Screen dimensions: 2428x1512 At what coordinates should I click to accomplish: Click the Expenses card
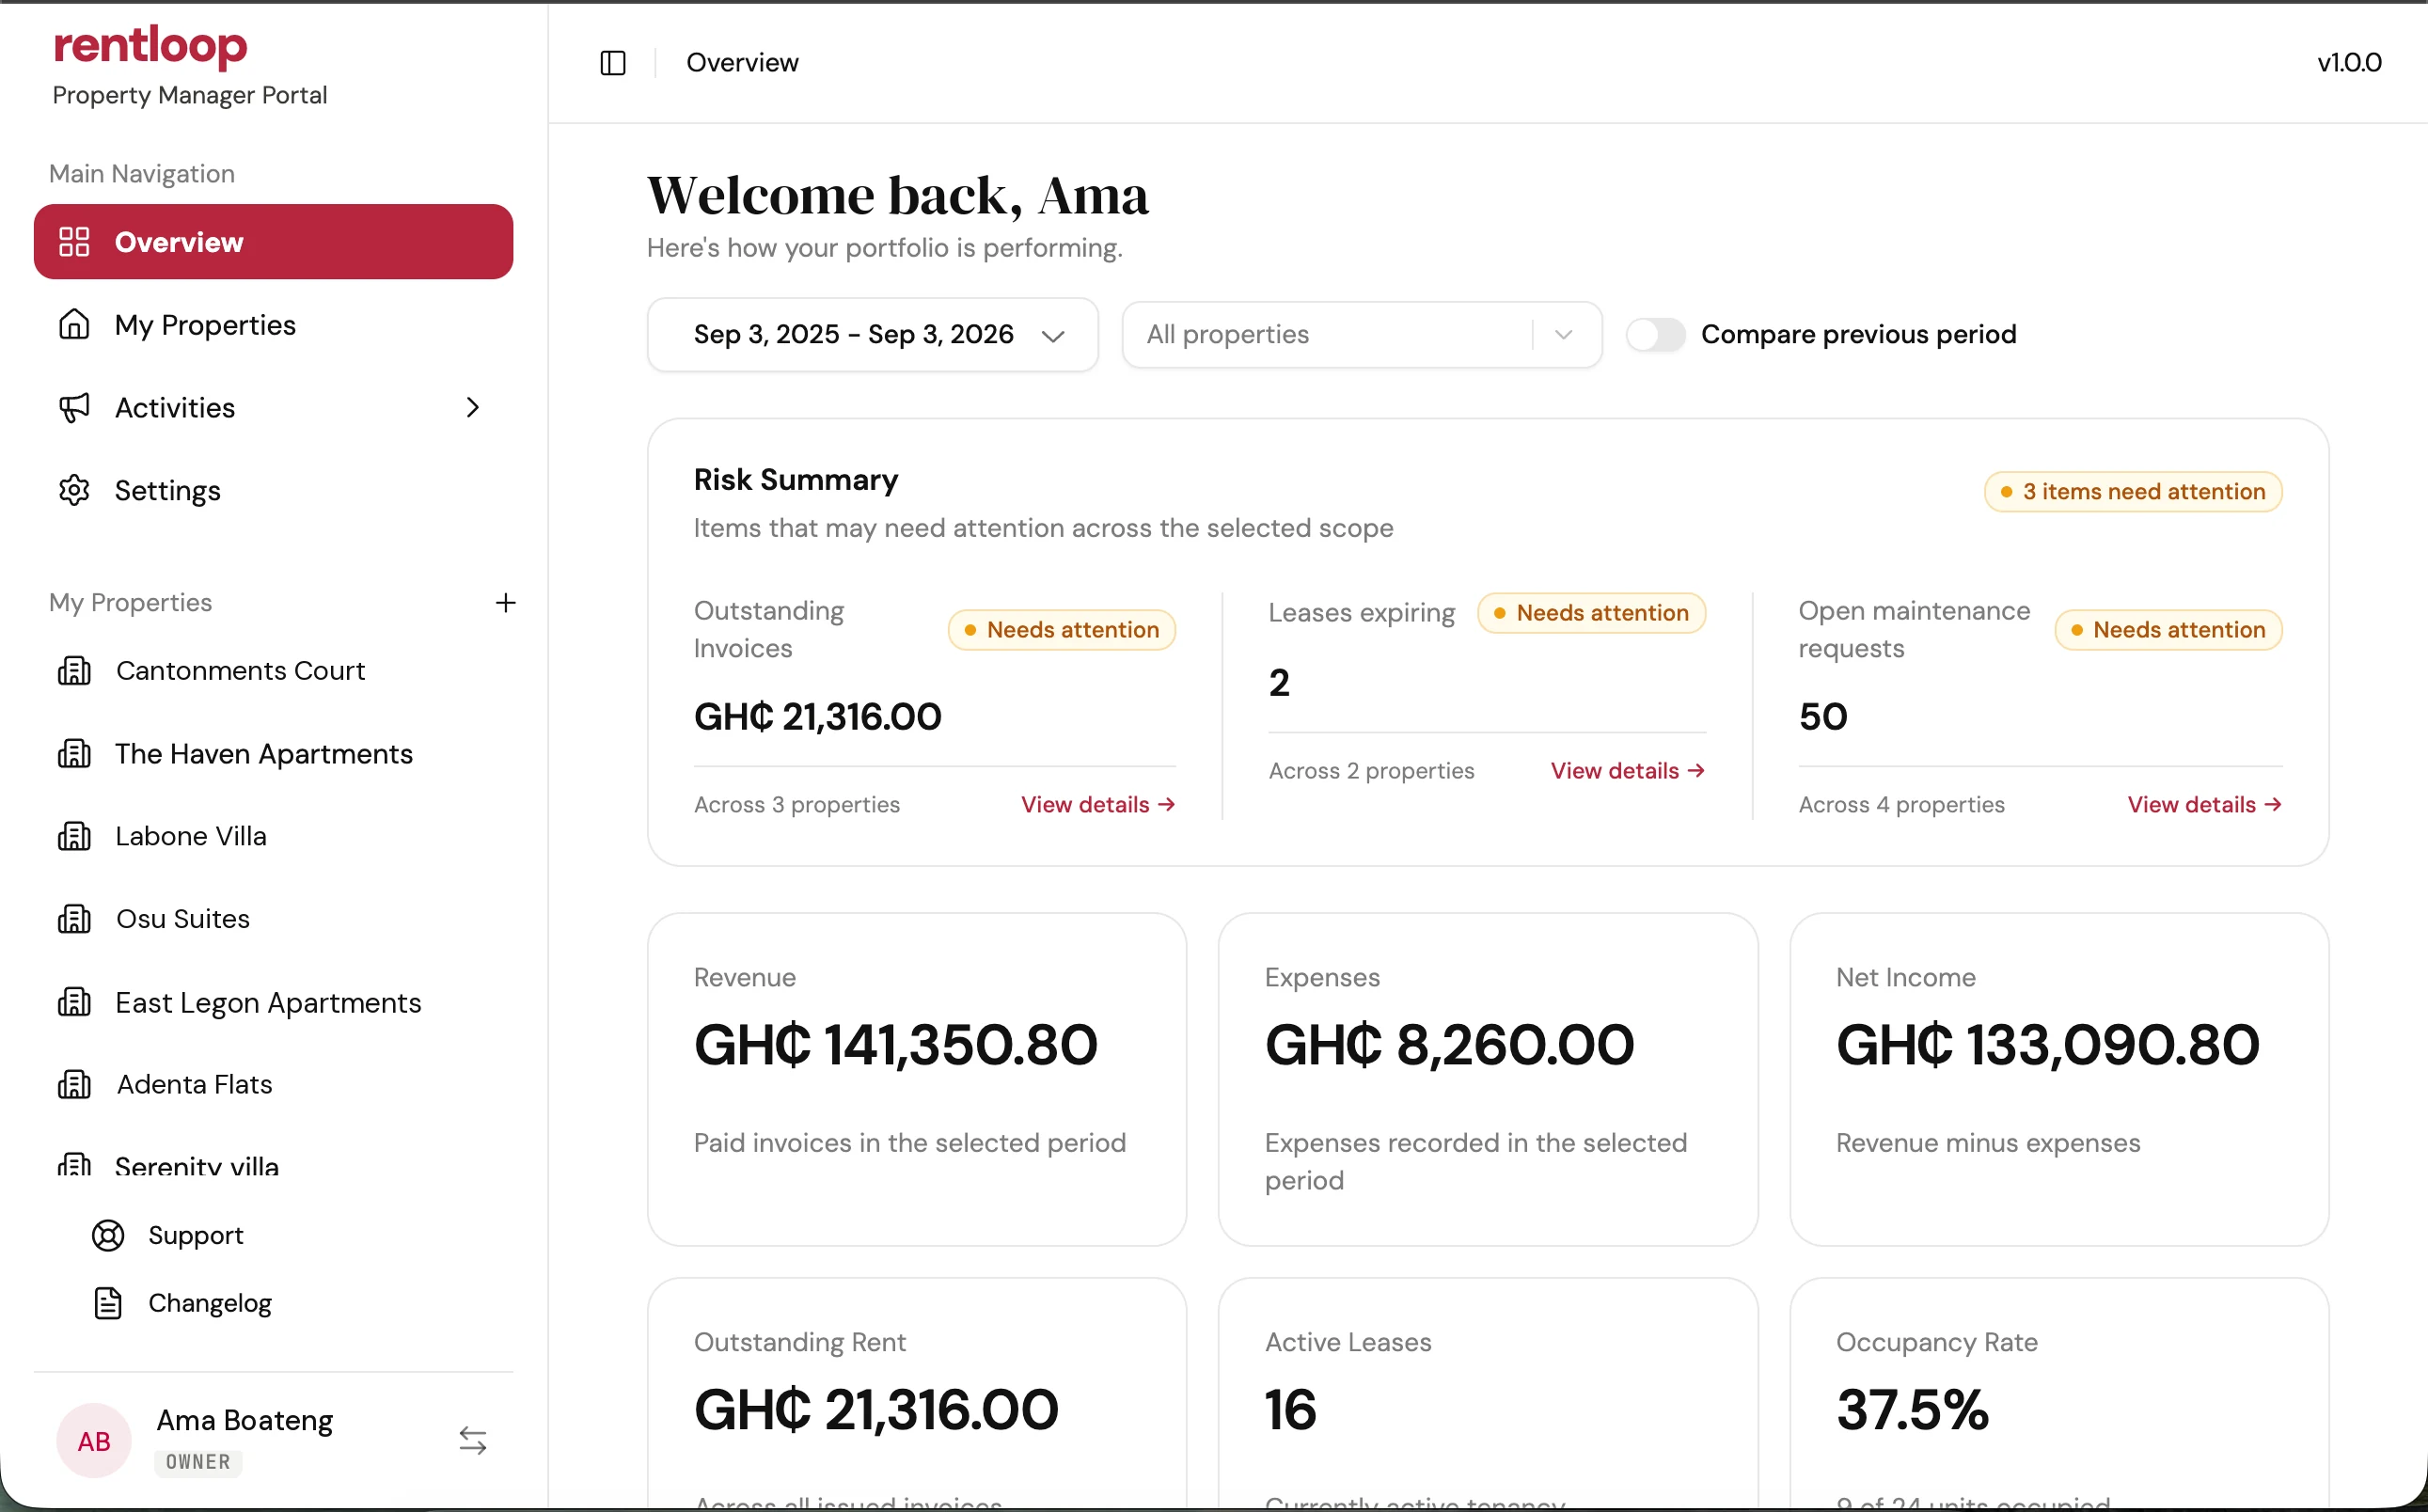coord(1488,1079)
